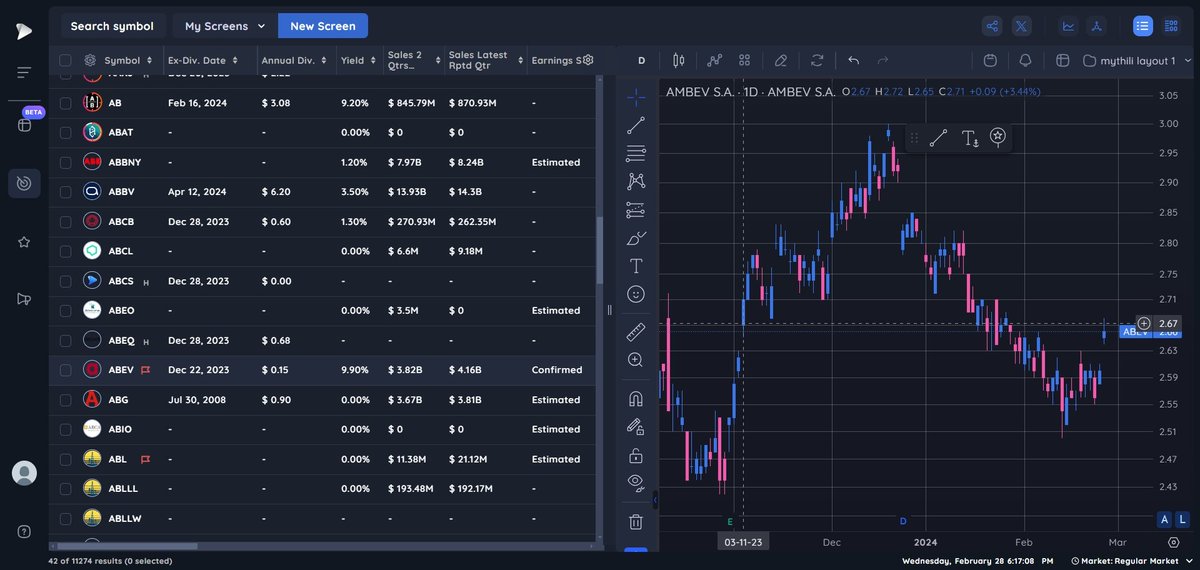This screenshot has height=570, width=1200.
Task: Select the text annotation tool
Action: (636, 266)
